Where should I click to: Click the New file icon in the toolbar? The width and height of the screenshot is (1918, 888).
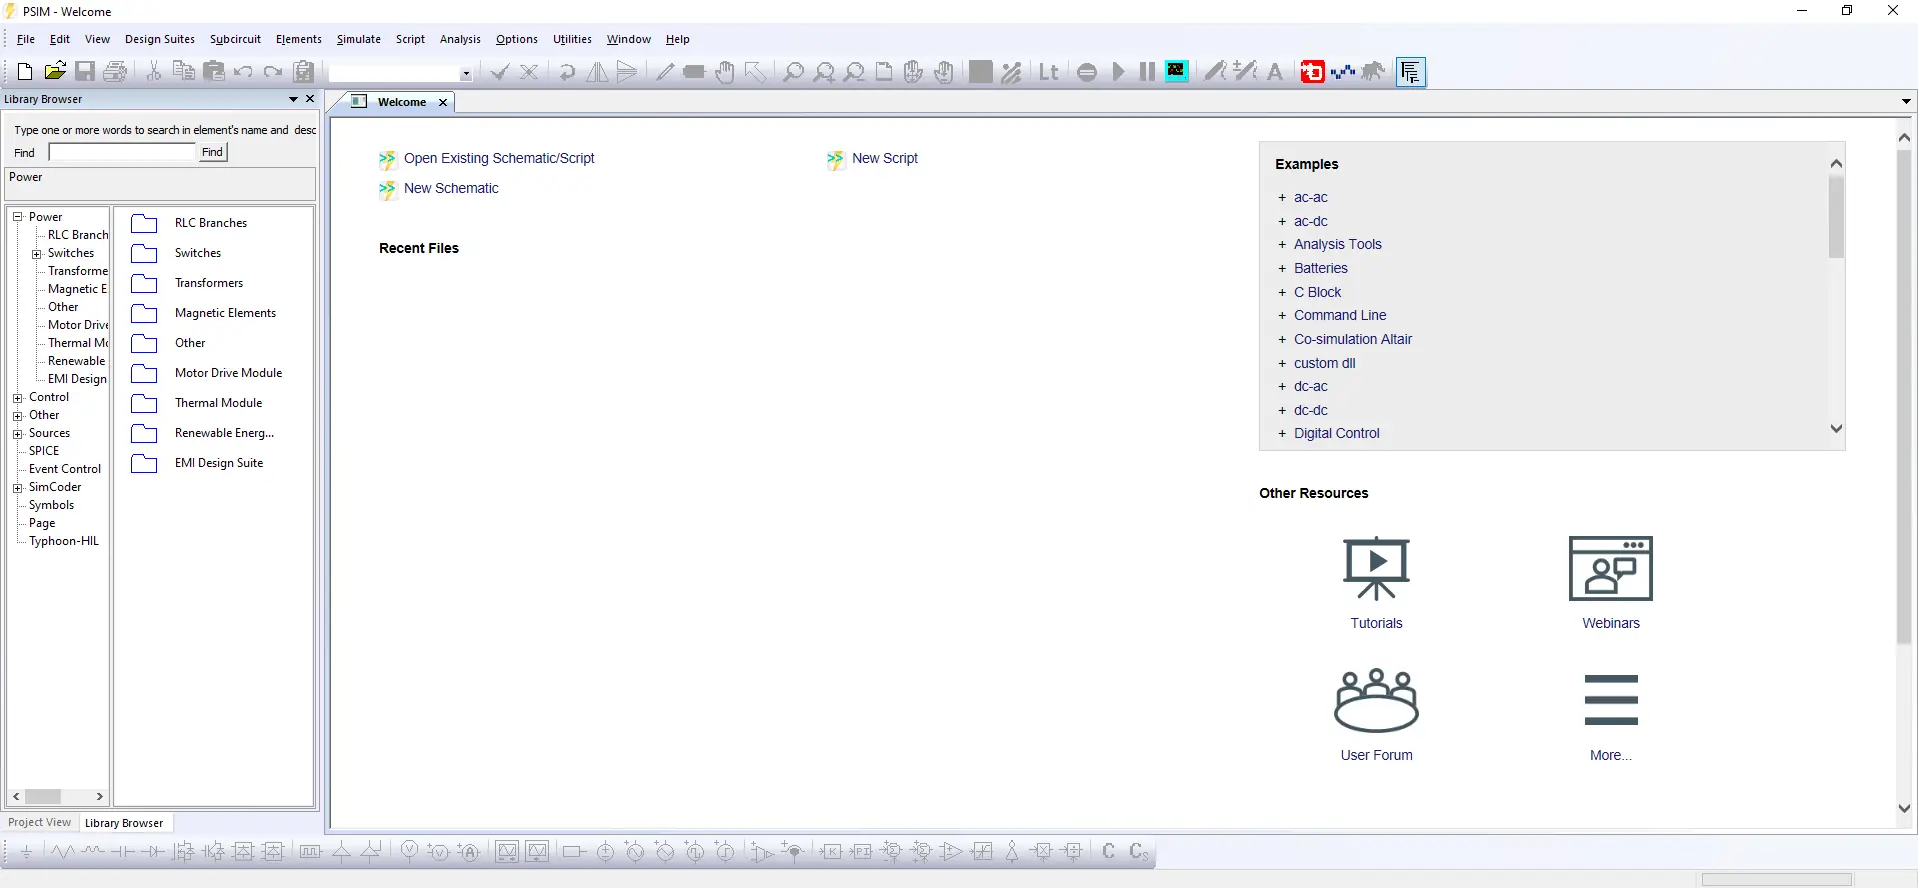click(x=25, y=72)
